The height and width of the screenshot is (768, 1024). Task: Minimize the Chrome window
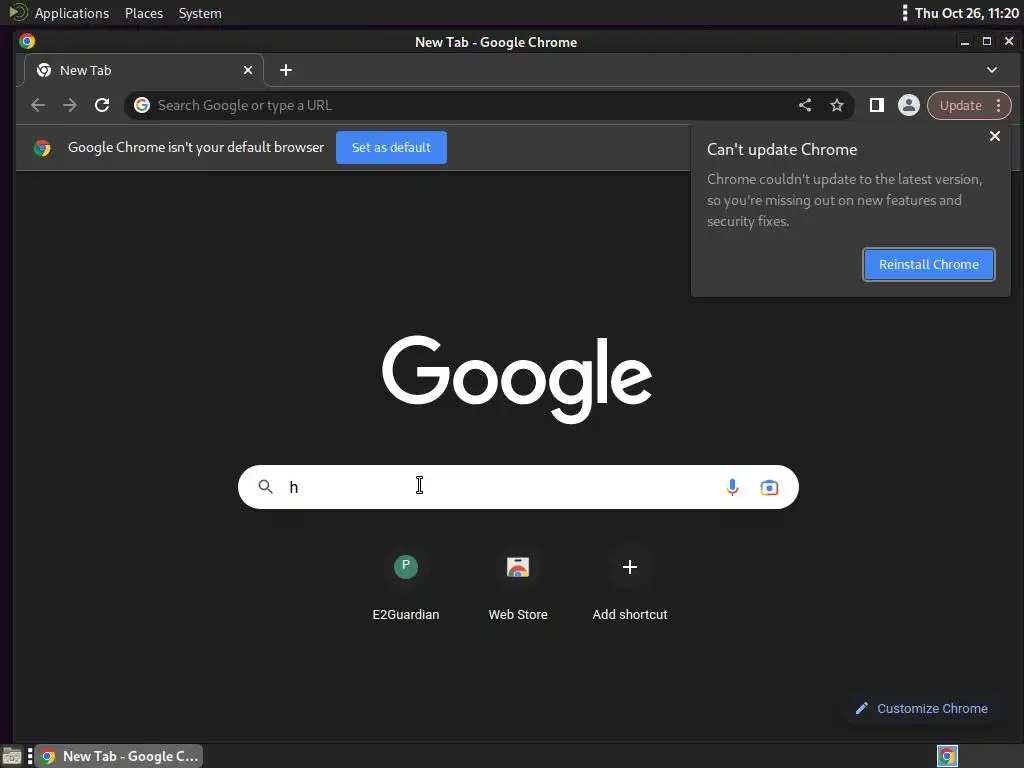pyautogui.click(x=965, y=42)
